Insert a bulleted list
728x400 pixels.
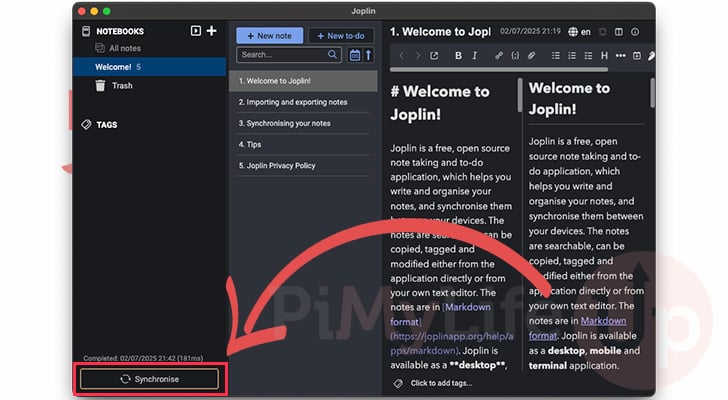pyautogui.click(x=556, y=56)
